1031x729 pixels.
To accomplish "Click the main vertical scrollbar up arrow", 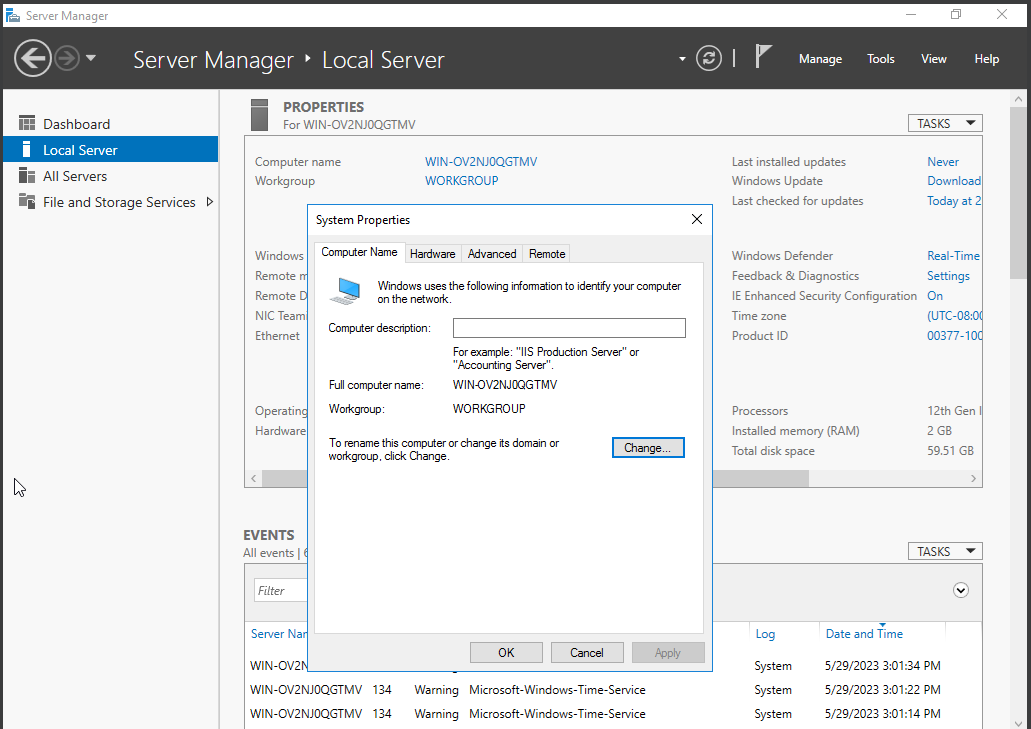I will coord(1019,99).
